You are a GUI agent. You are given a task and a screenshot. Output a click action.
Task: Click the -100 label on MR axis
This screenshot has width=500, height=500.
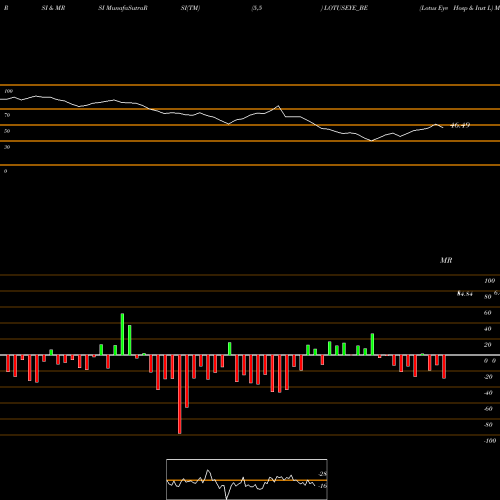(490, 441)
